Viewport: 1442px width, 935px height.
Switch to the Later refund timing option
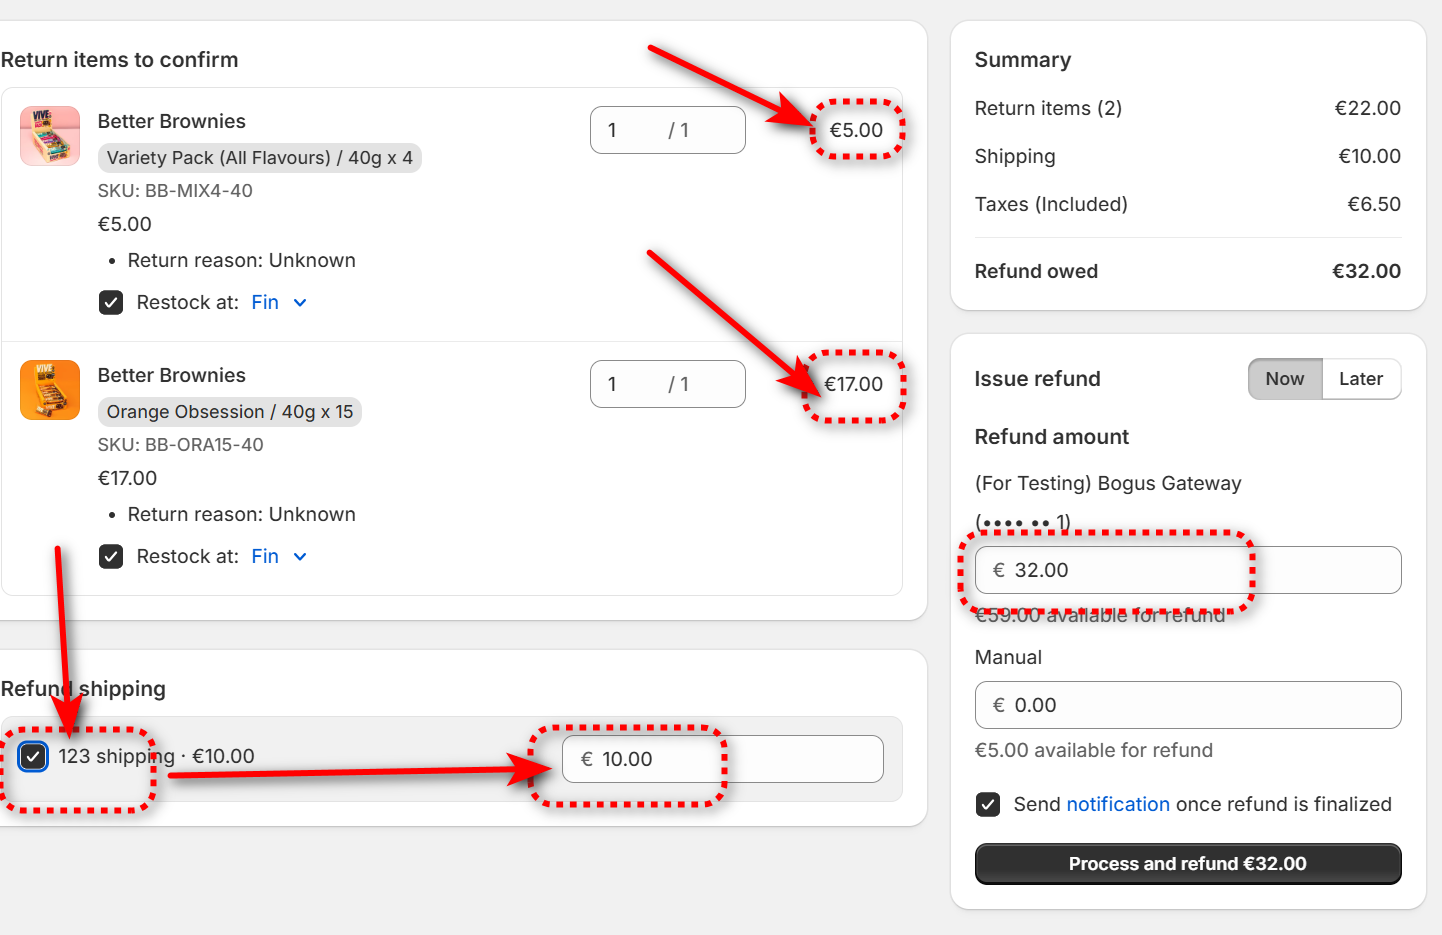coord(1360,379)
